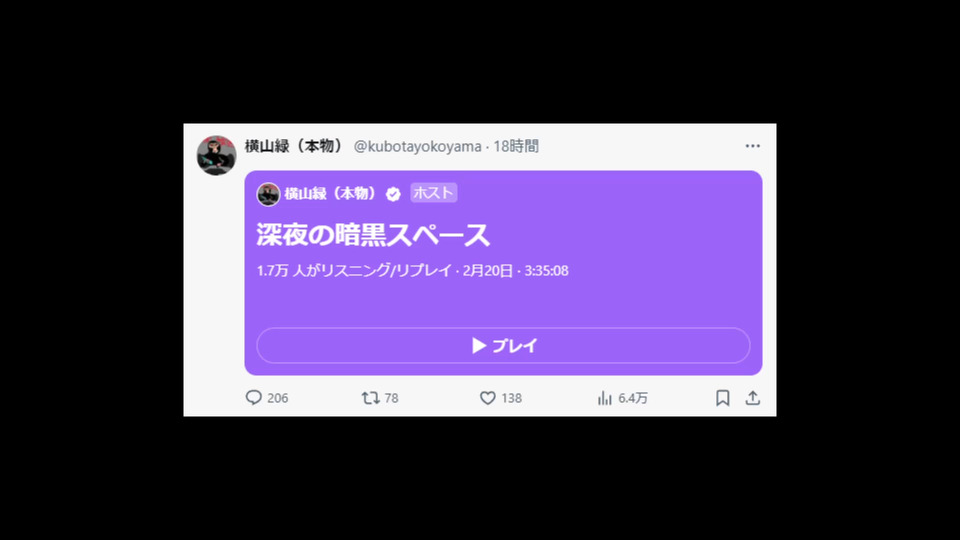Click the 206 reply count
Viewport: 960px width, 540px height.
[x=277, y=398]
